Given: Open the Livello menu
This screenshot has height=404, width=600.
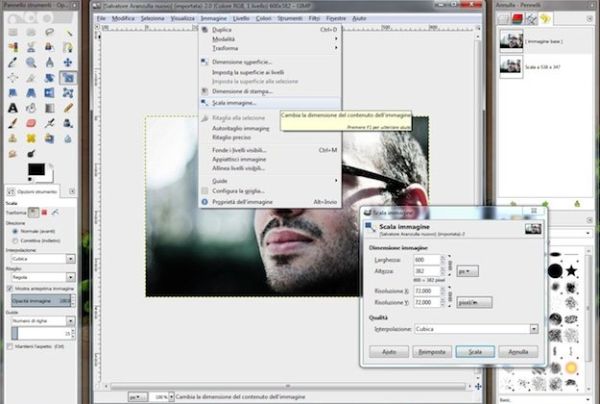Looking at the screenshot, I should point(241,18).
